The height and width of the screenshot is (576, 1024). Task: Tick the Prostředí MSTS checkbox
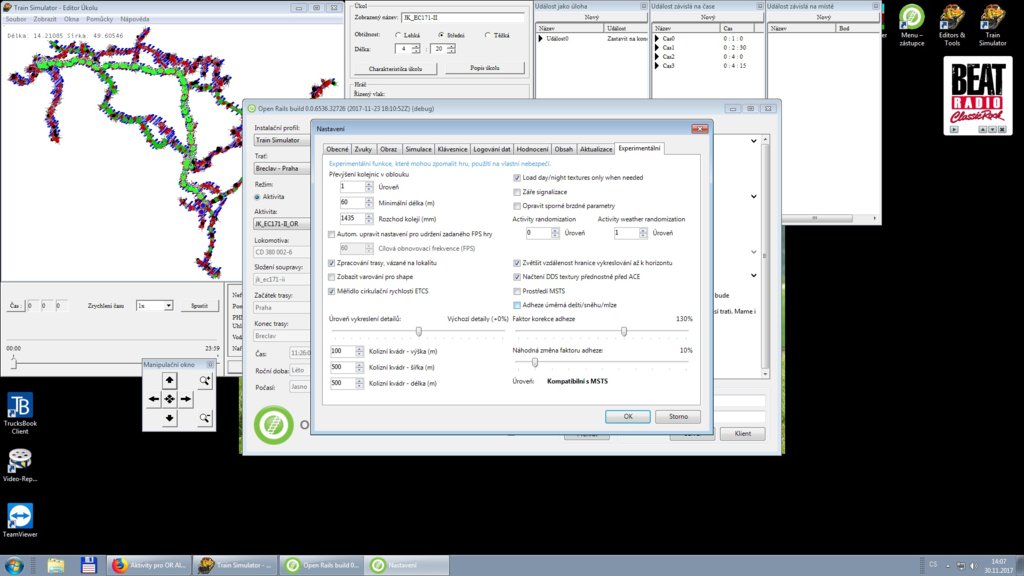(517, 291)
